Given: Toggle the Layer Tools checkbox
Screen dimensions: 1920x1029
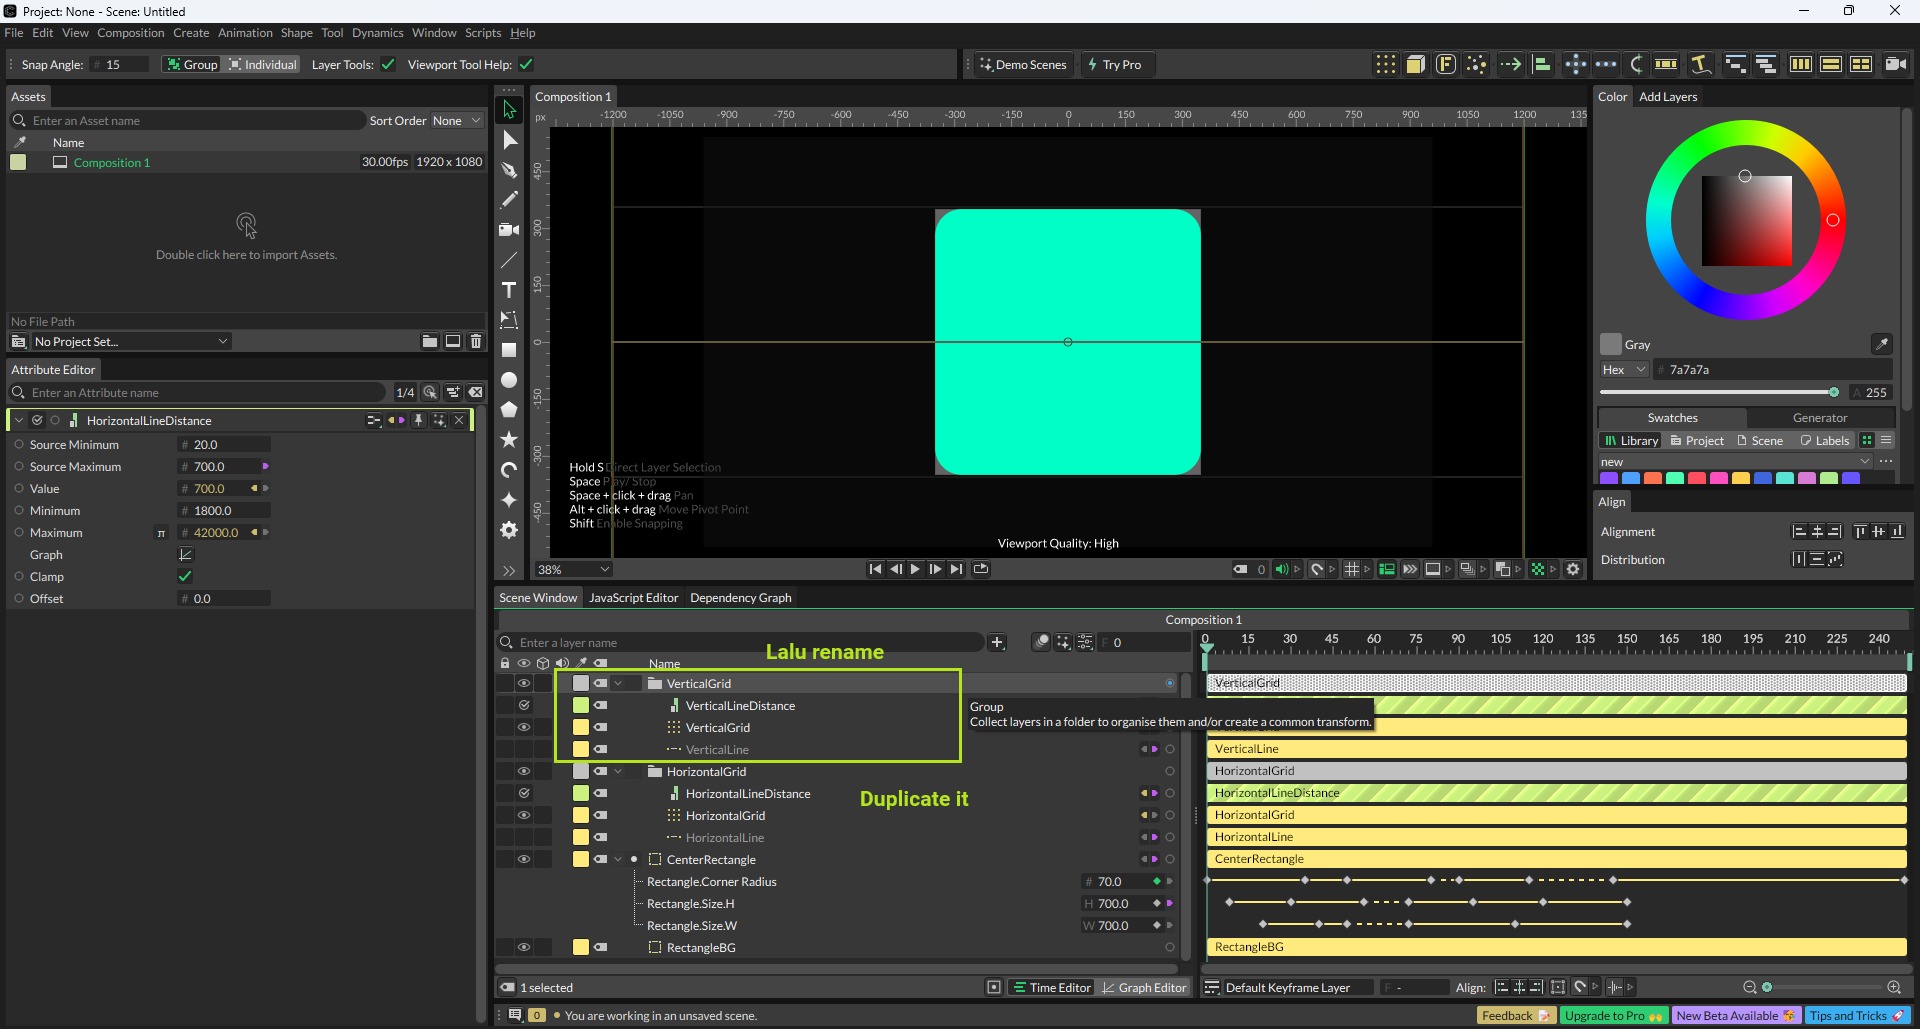Looking at the screenshot, I should (388, 65).
